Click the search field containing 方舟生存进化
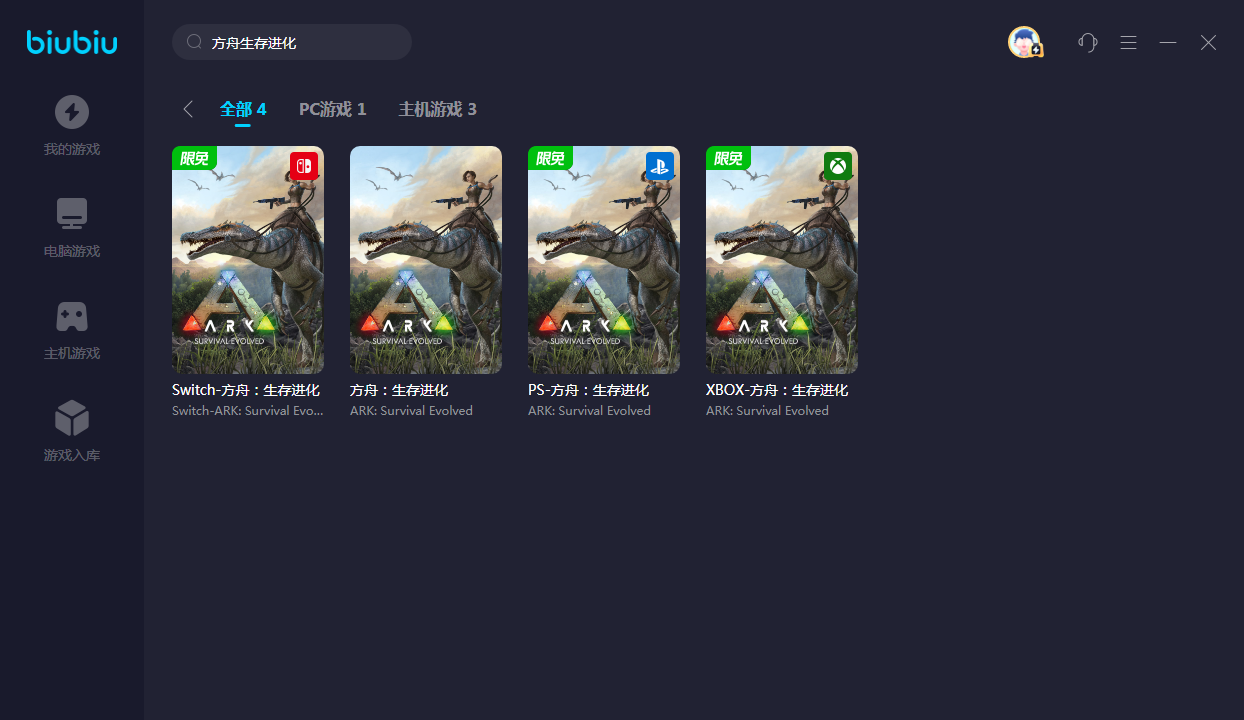Viewport: 1244px width, 720px height. pyautogui.click(x=292, y=42)
